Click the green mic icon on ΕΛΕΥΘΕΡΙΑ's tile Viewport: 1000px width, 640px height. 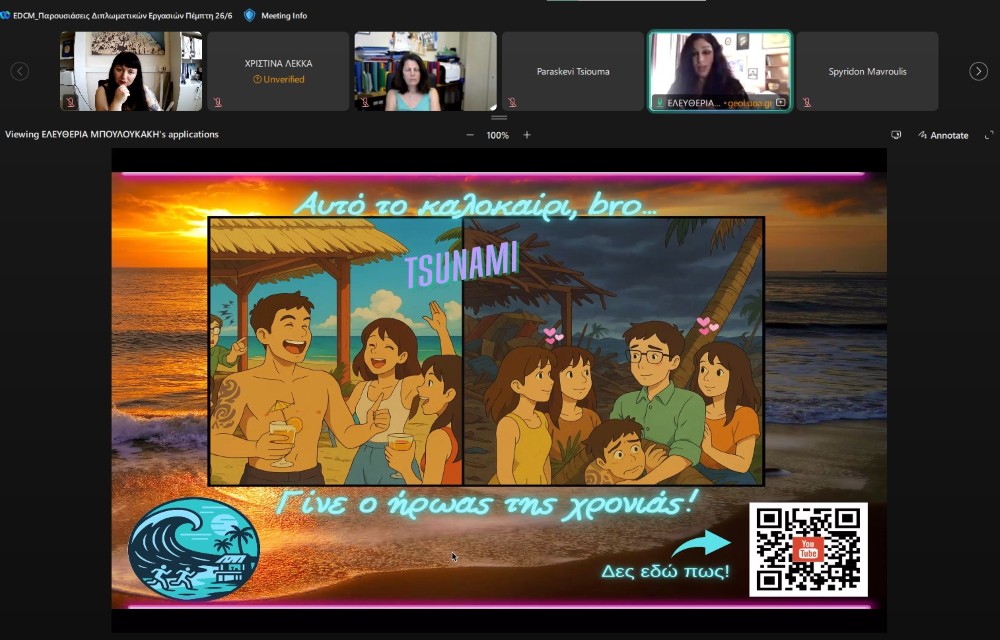tap(659, 102)
